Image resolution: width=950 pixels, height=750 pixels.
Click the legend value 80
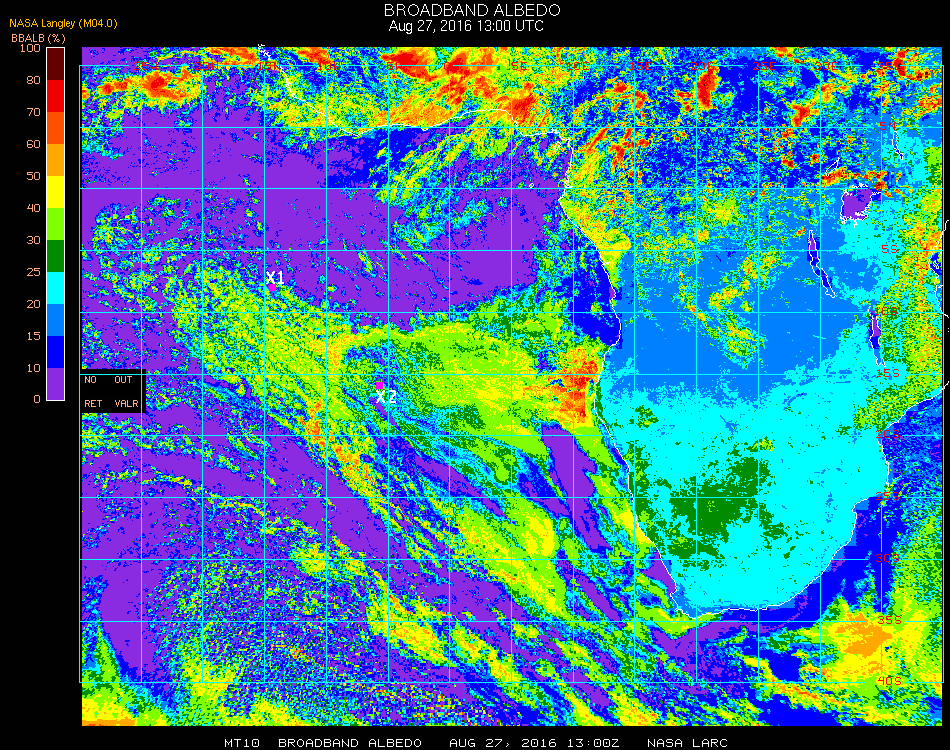click(33, 80)
